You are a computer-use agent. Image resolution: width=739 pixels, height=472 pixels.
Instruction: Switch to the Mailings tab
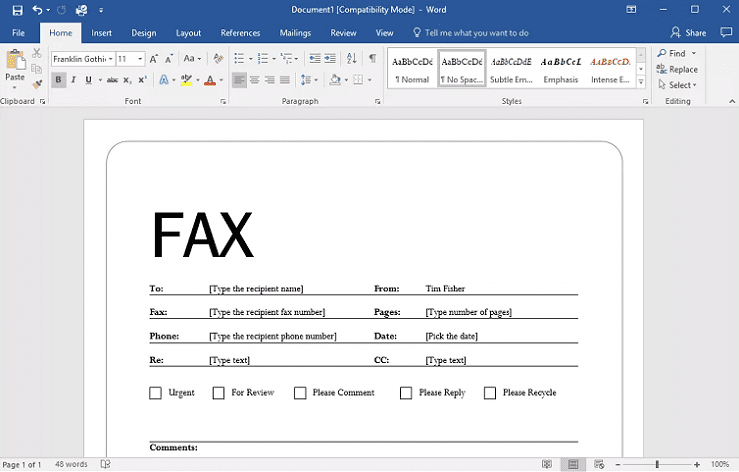pos(295,33)
